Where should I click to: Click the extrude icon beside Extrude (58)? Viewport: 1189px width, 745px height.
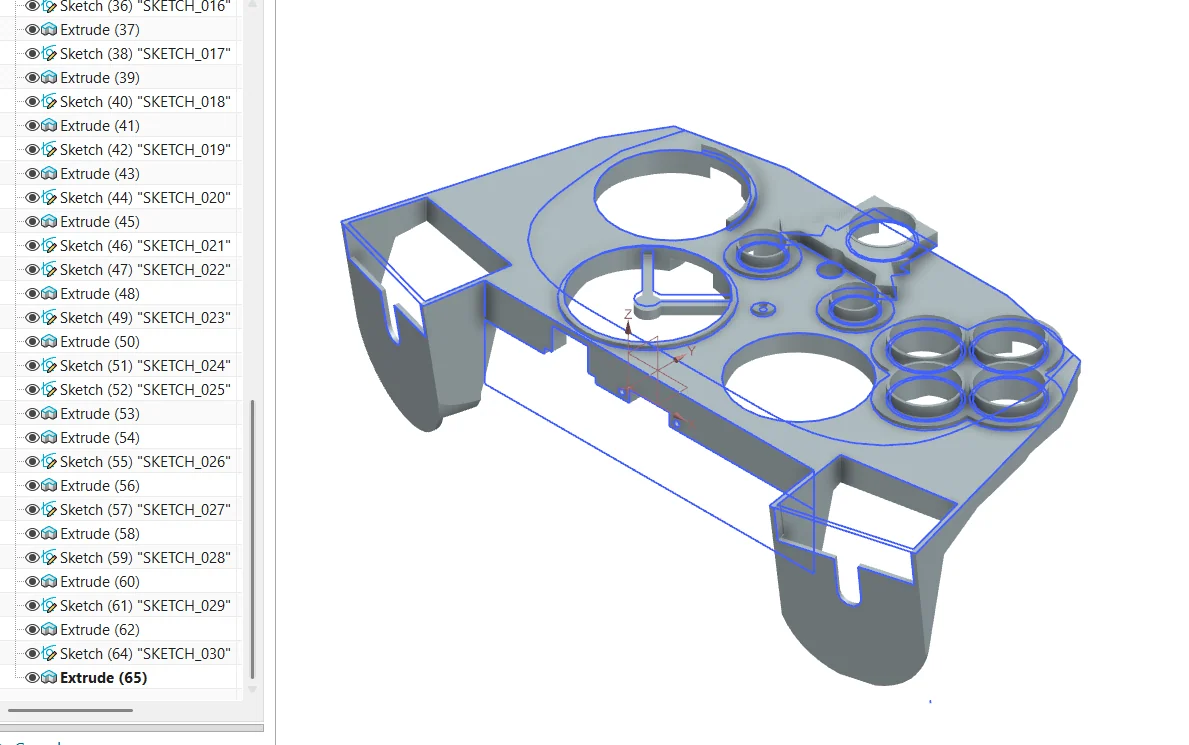click(49, 533)
